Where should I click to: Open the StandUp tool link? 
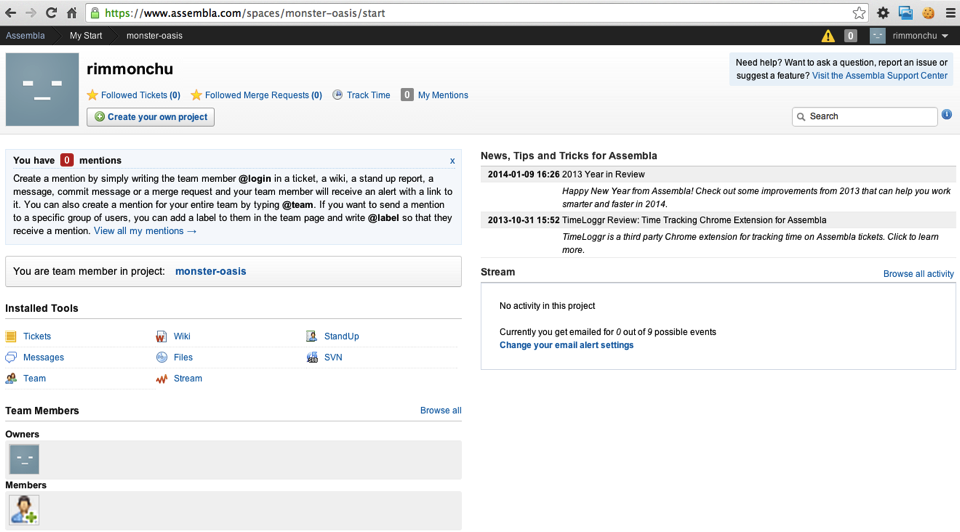342,336
